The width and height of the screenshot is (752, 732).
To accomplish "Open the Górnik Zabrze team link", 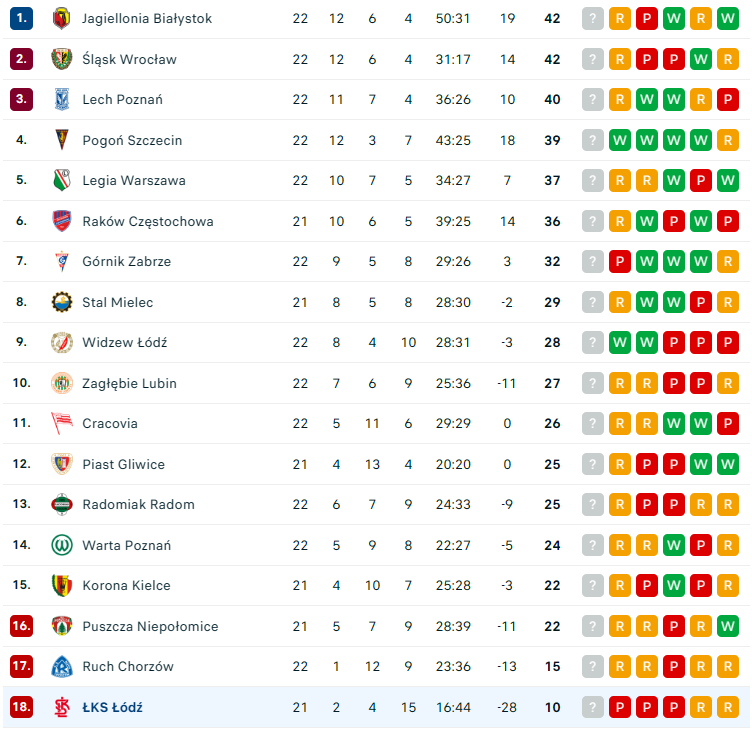I will point(126,261).
